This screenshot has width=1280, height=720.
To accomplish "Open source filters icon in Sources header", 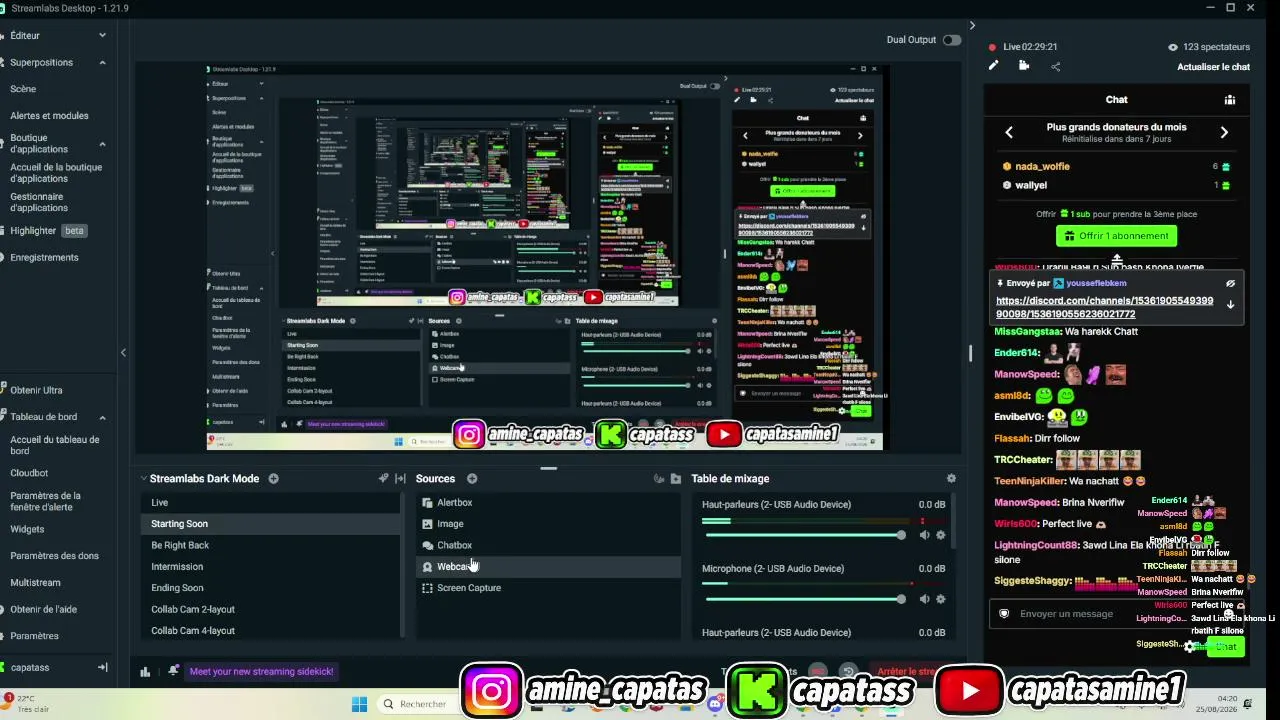I will (x=658, y=479).
